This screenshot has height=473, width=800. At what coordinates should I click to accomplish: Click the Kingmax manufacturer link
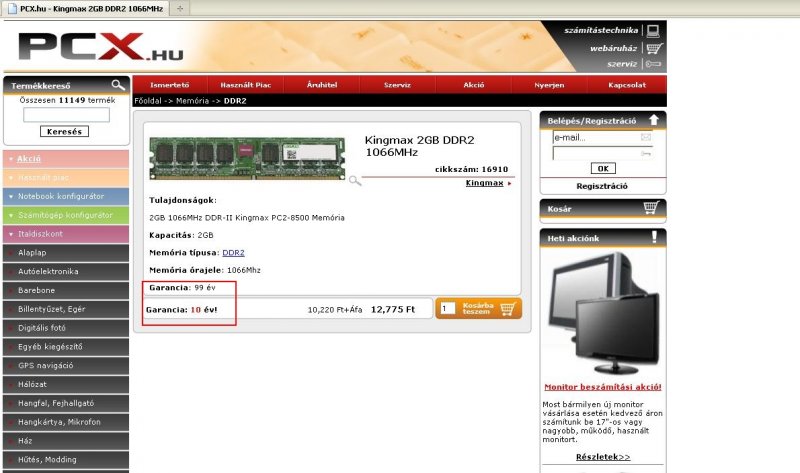[x=484, y=183]
